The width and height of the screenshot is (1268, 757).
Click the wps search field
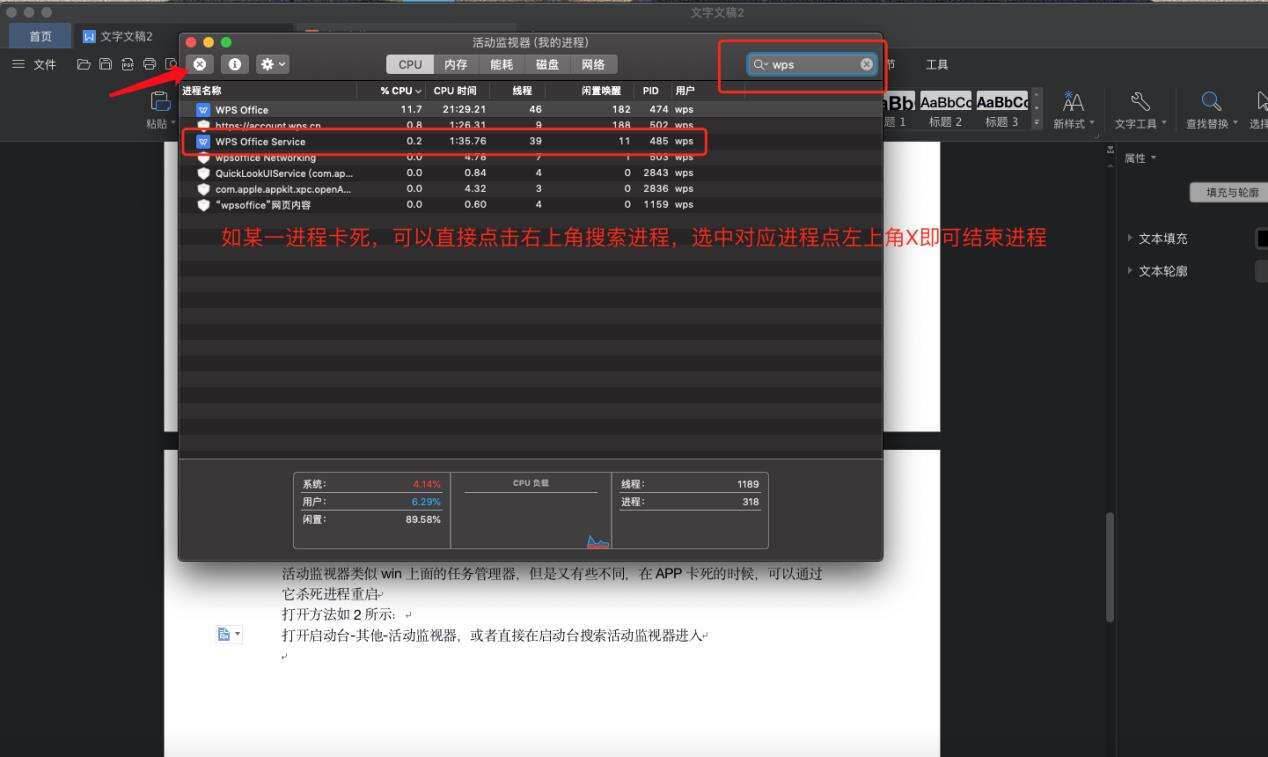tap(812, 64)
